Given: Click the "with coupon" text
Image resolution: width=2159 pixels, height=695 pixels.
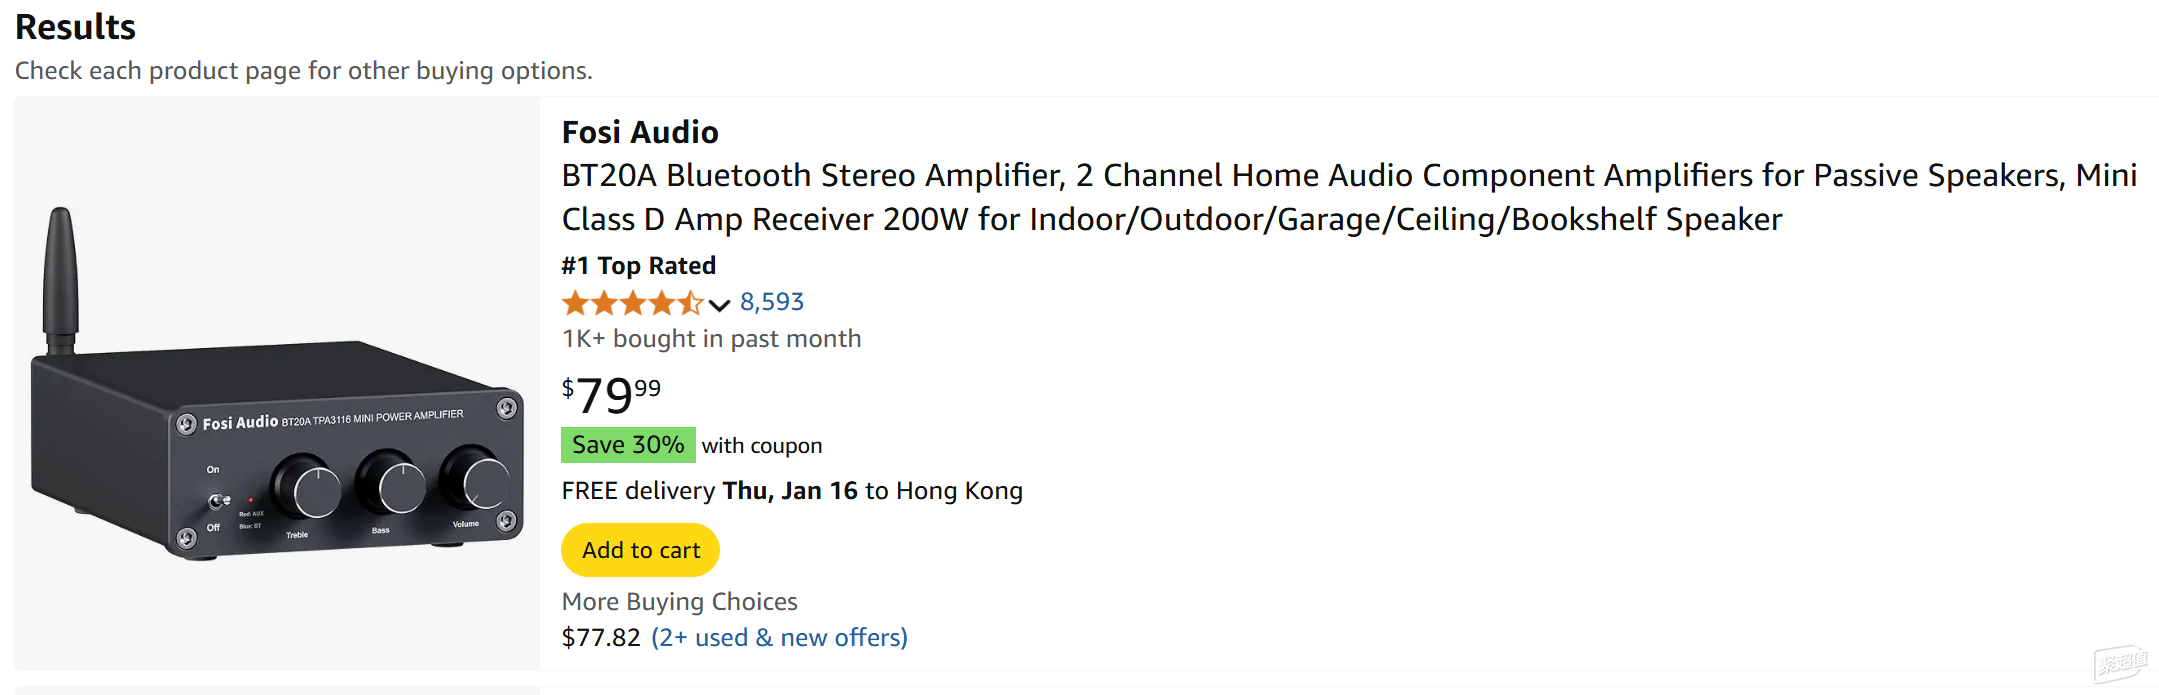Looking at the screenshot, I should tap(762, 446).
